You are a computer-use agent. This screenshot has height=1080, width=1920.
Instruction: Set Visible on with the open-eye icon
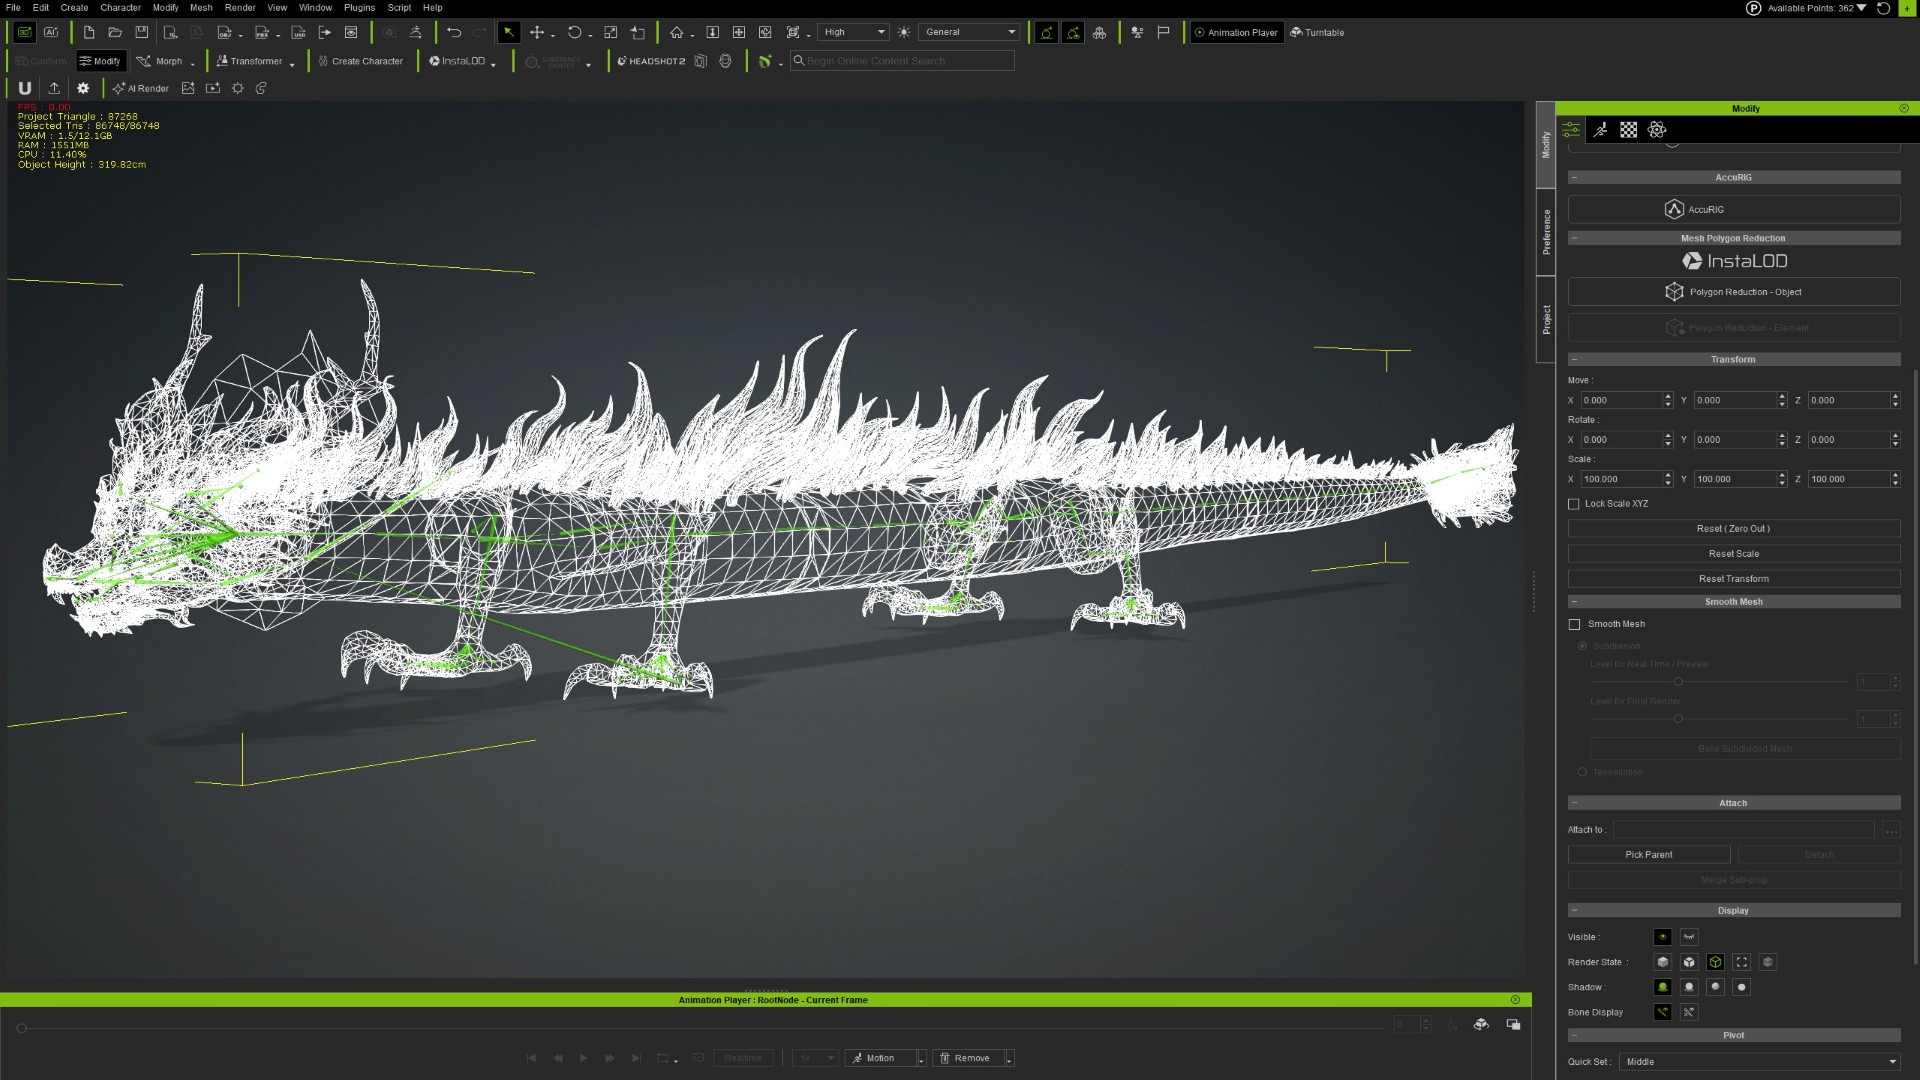pyautogui.click(x=1662, y=937)
